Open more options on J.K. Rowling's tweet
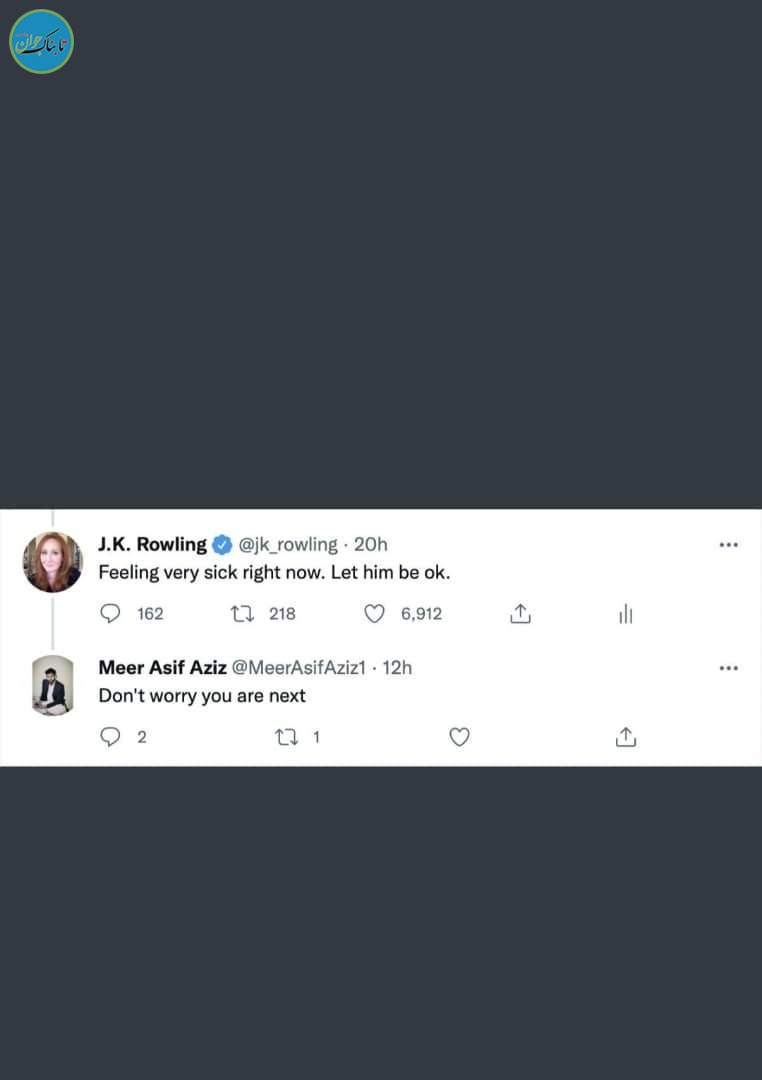 click(728, 545)
